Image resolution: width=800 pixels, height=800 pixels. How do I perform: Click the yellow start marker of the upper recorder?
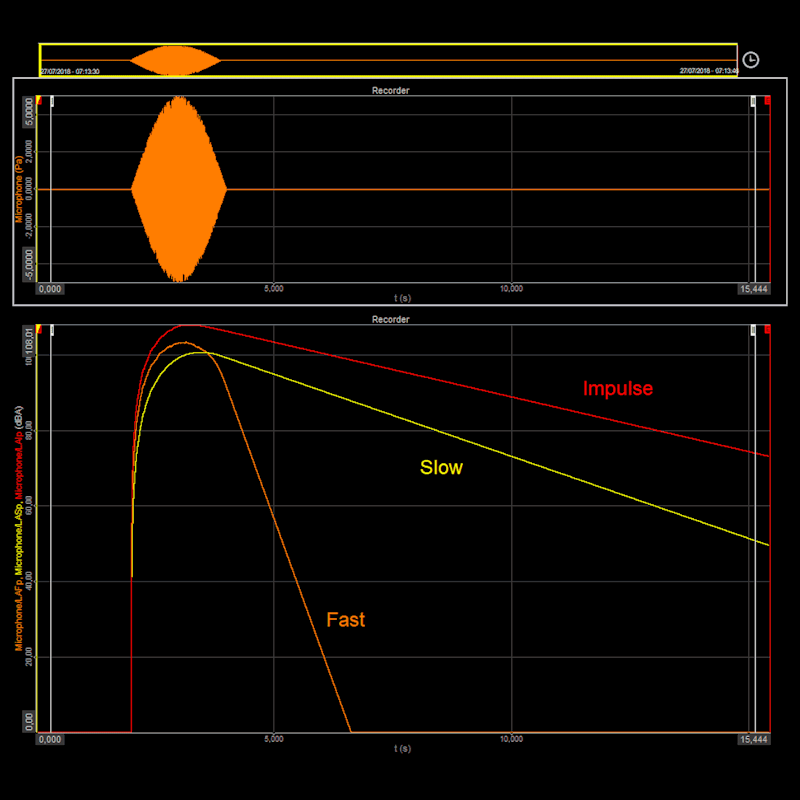click(x=39, y=101)
